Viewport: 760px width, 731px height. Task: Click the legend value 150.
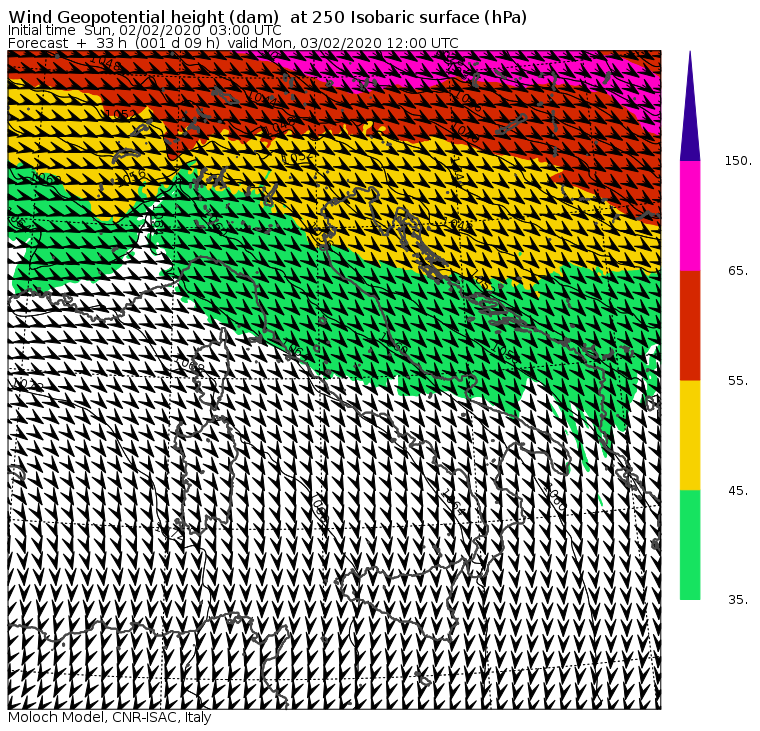coord(738,161)
